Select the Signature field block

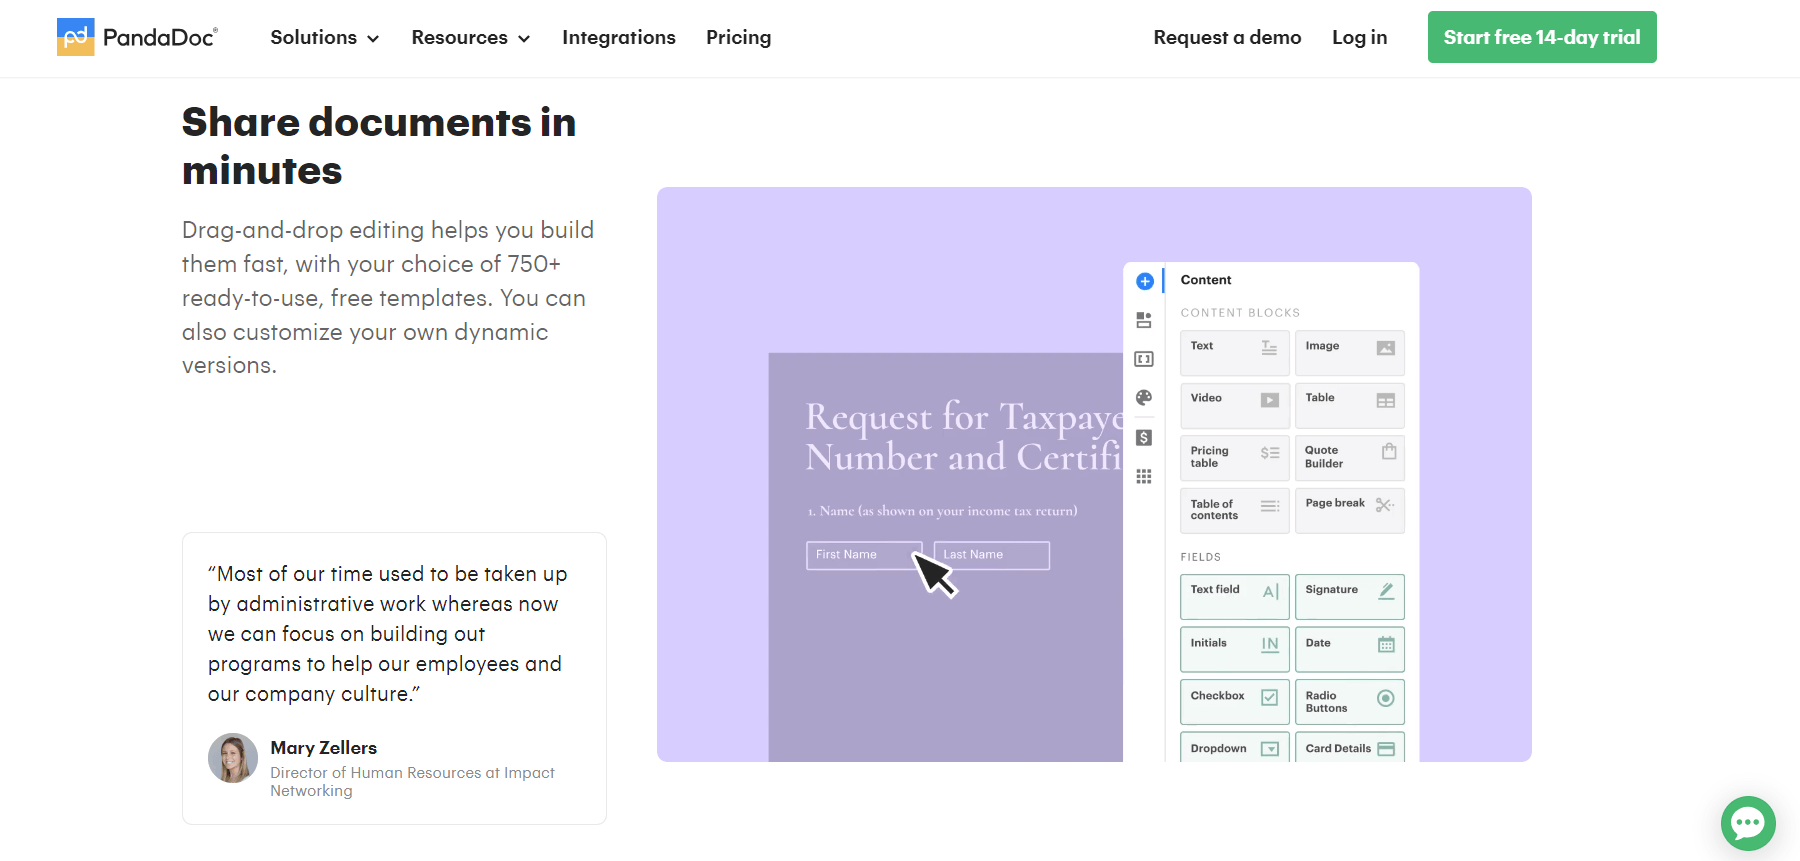click(x=1349, y=596)
